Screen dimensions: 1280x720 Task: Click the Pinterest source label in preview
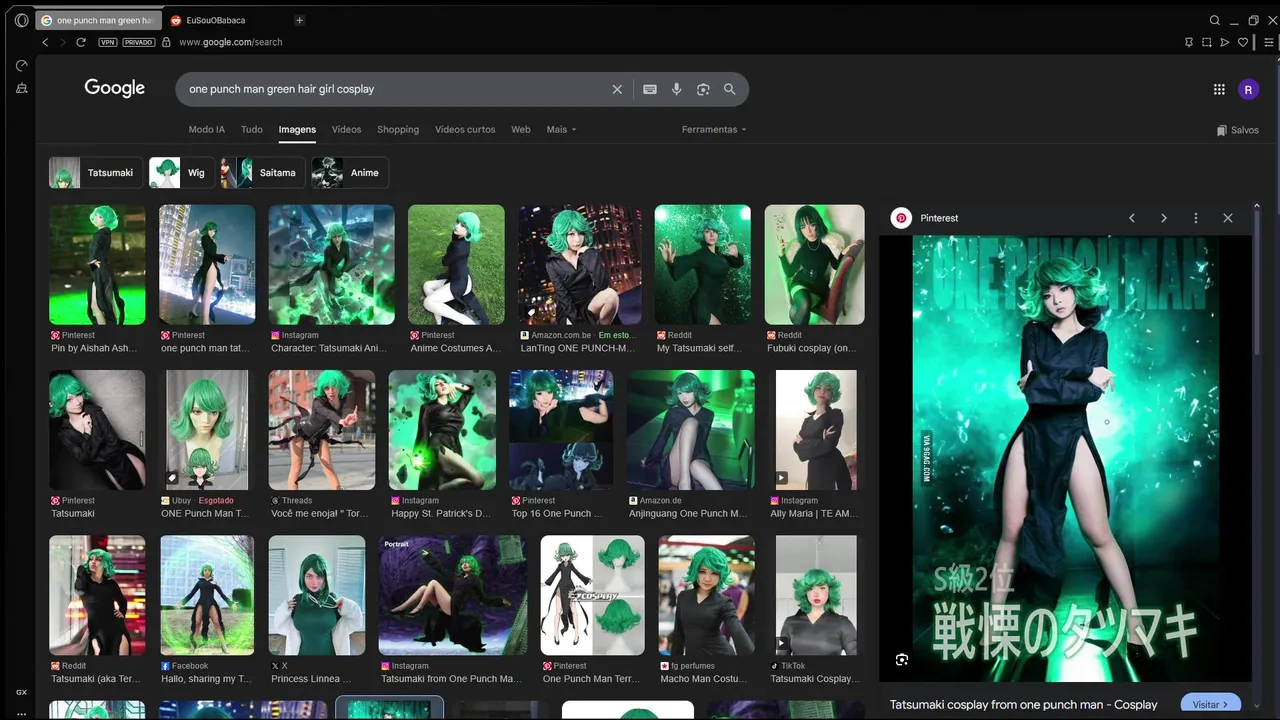click(939, 218)
